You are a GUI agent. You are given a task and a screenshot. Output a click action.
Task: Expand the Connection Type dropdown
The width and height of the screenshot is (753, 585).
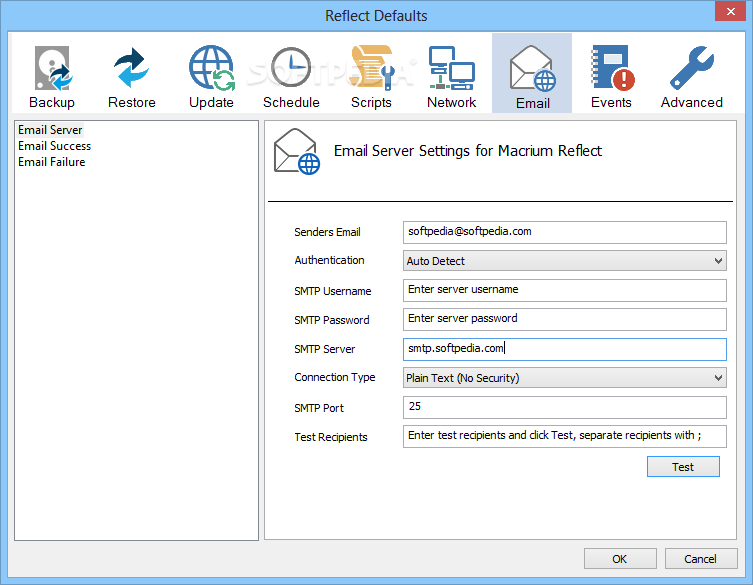coord(564,378)
